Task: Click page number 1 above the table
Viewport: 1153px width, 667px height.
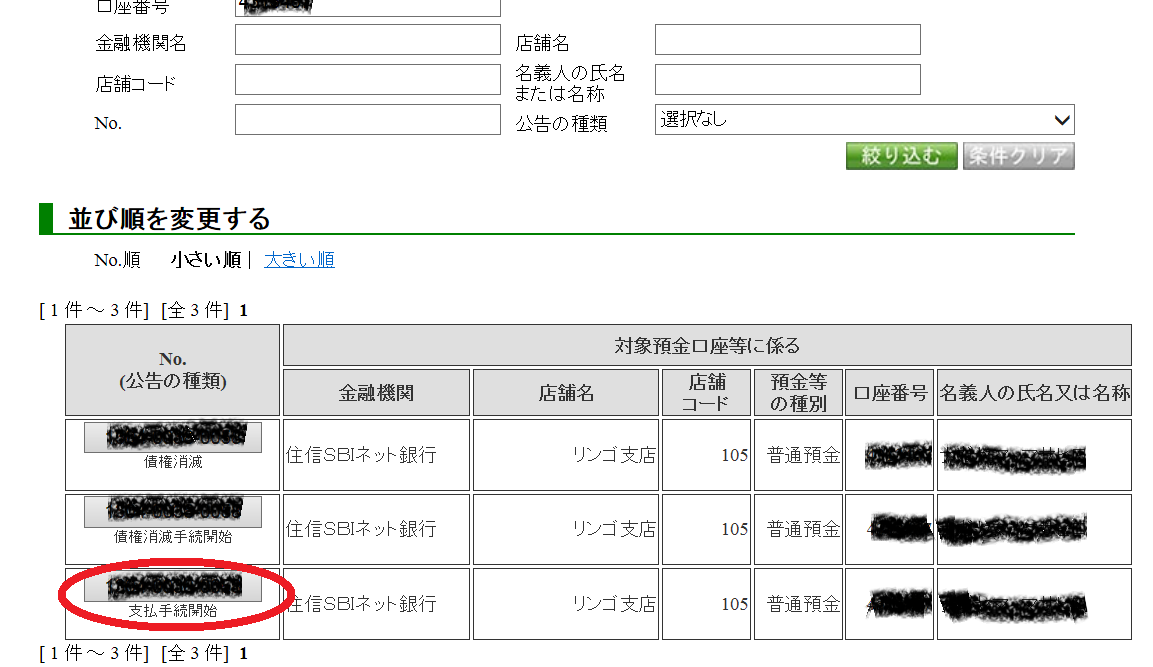Action: [x=243, y=311]
